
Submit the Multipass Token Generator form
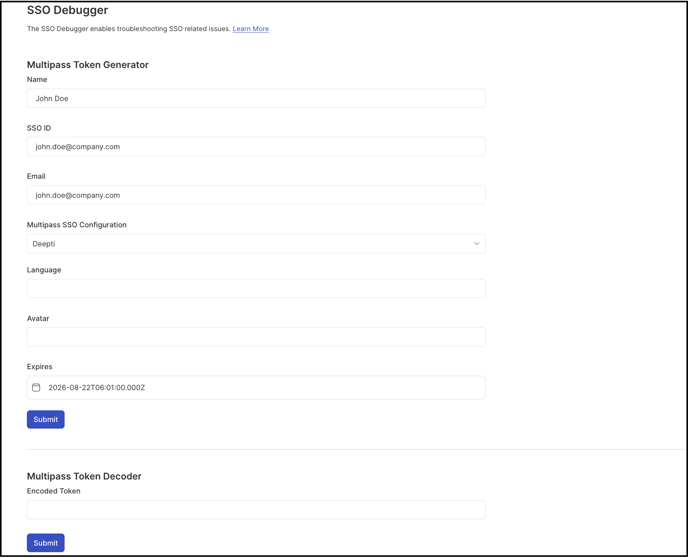(46, 419)
